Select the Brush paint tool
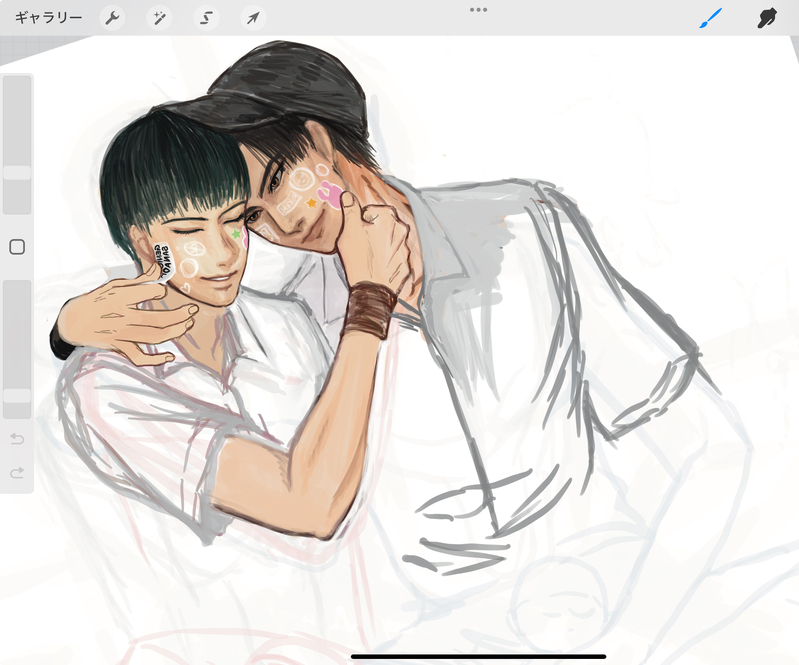 [710, 18]
